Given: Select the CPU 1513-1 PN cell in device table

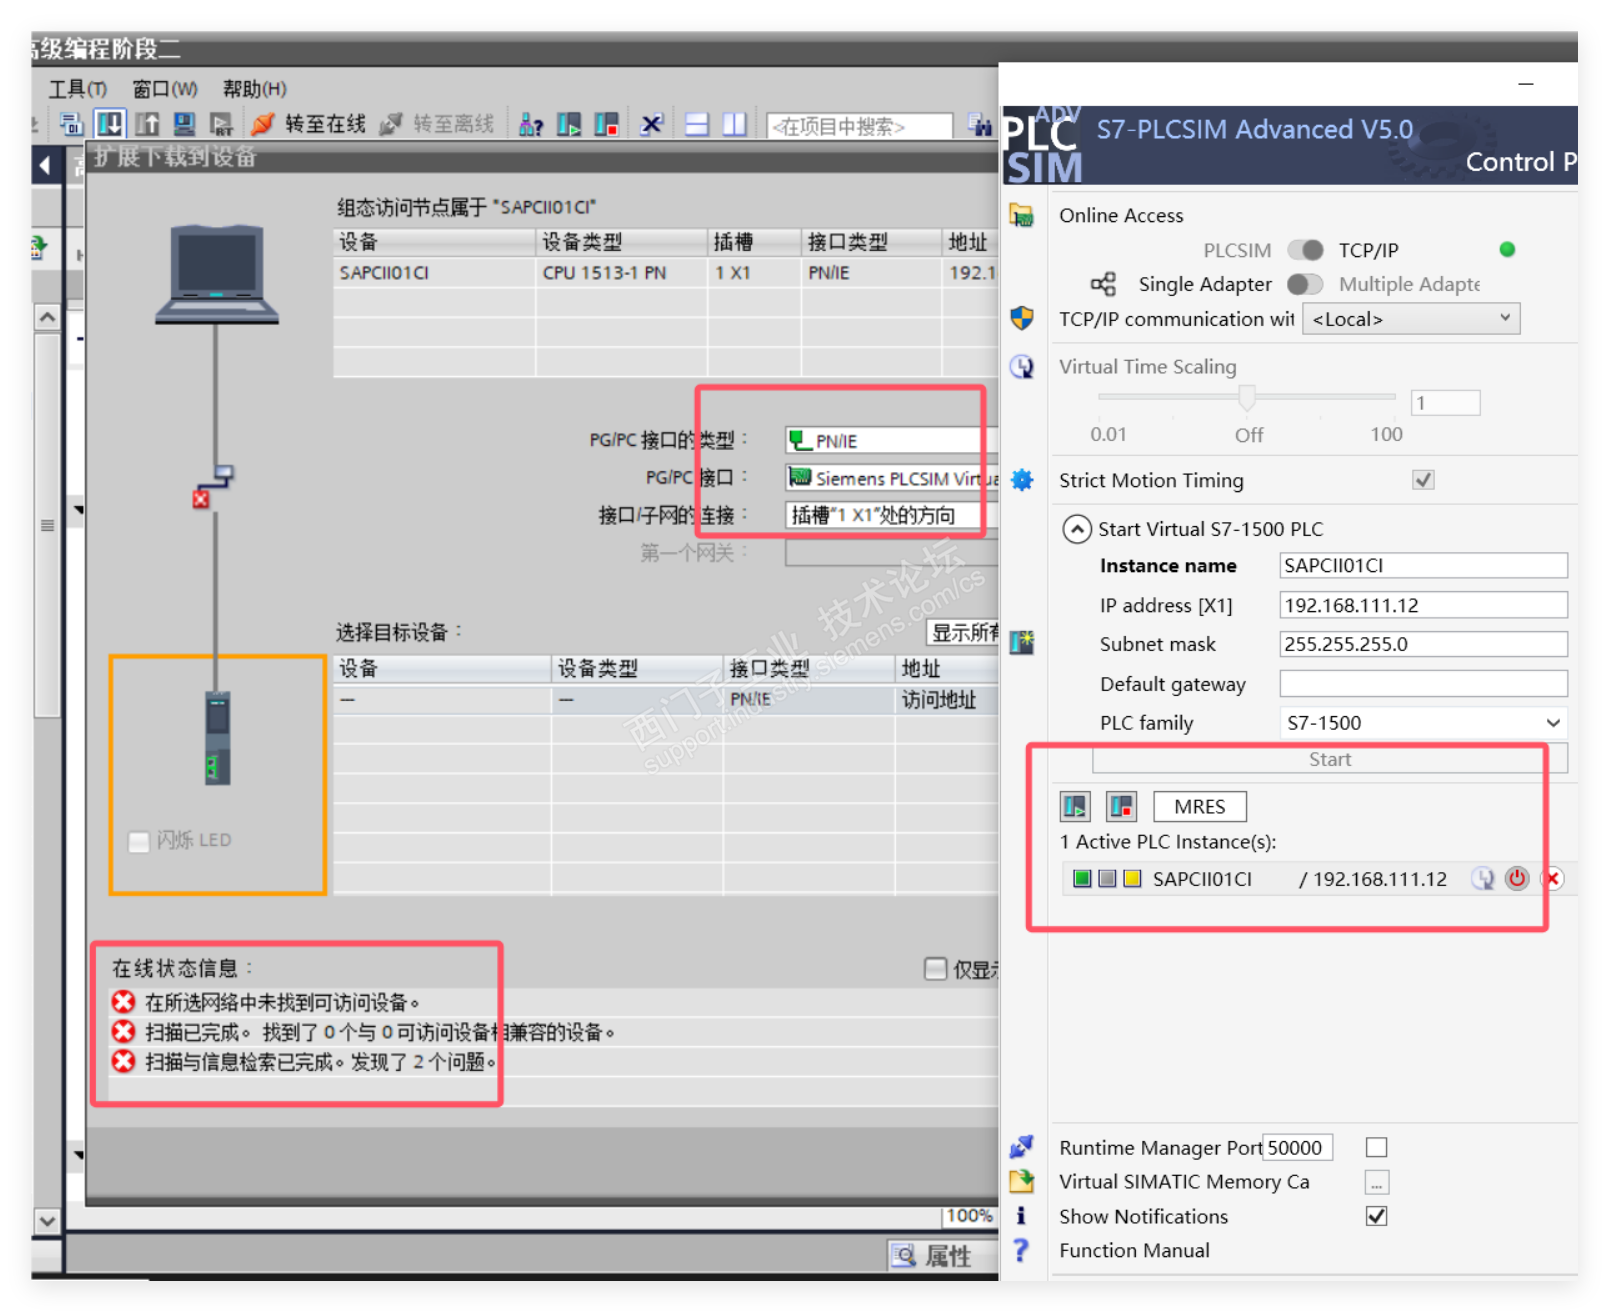Looking at the screenshot, I should point(621,273).
